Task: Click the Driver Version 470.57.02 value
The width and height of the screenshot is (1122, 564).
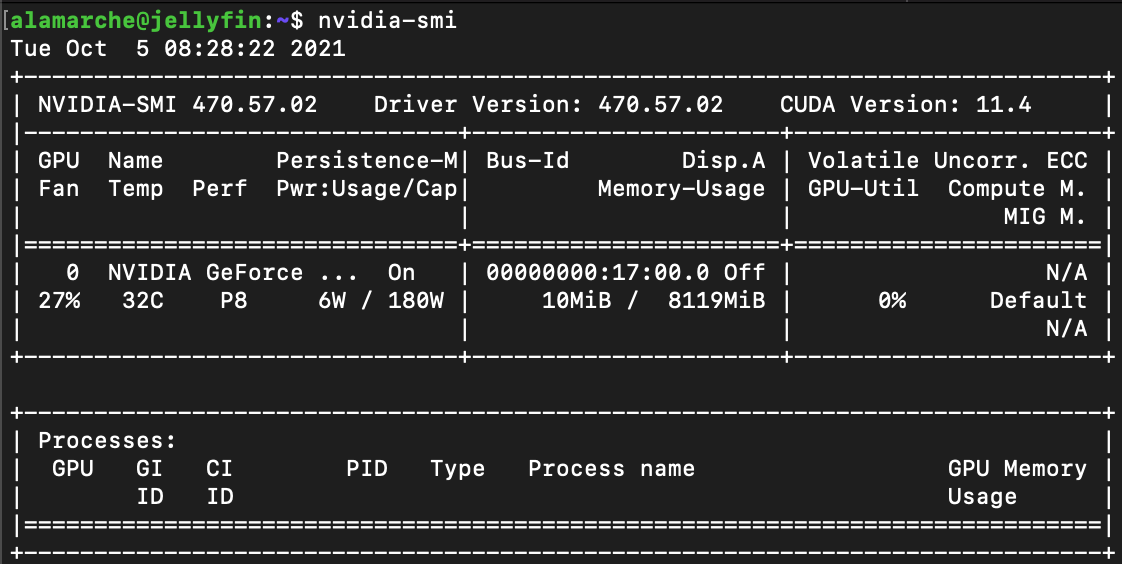Action: [660, 105]
